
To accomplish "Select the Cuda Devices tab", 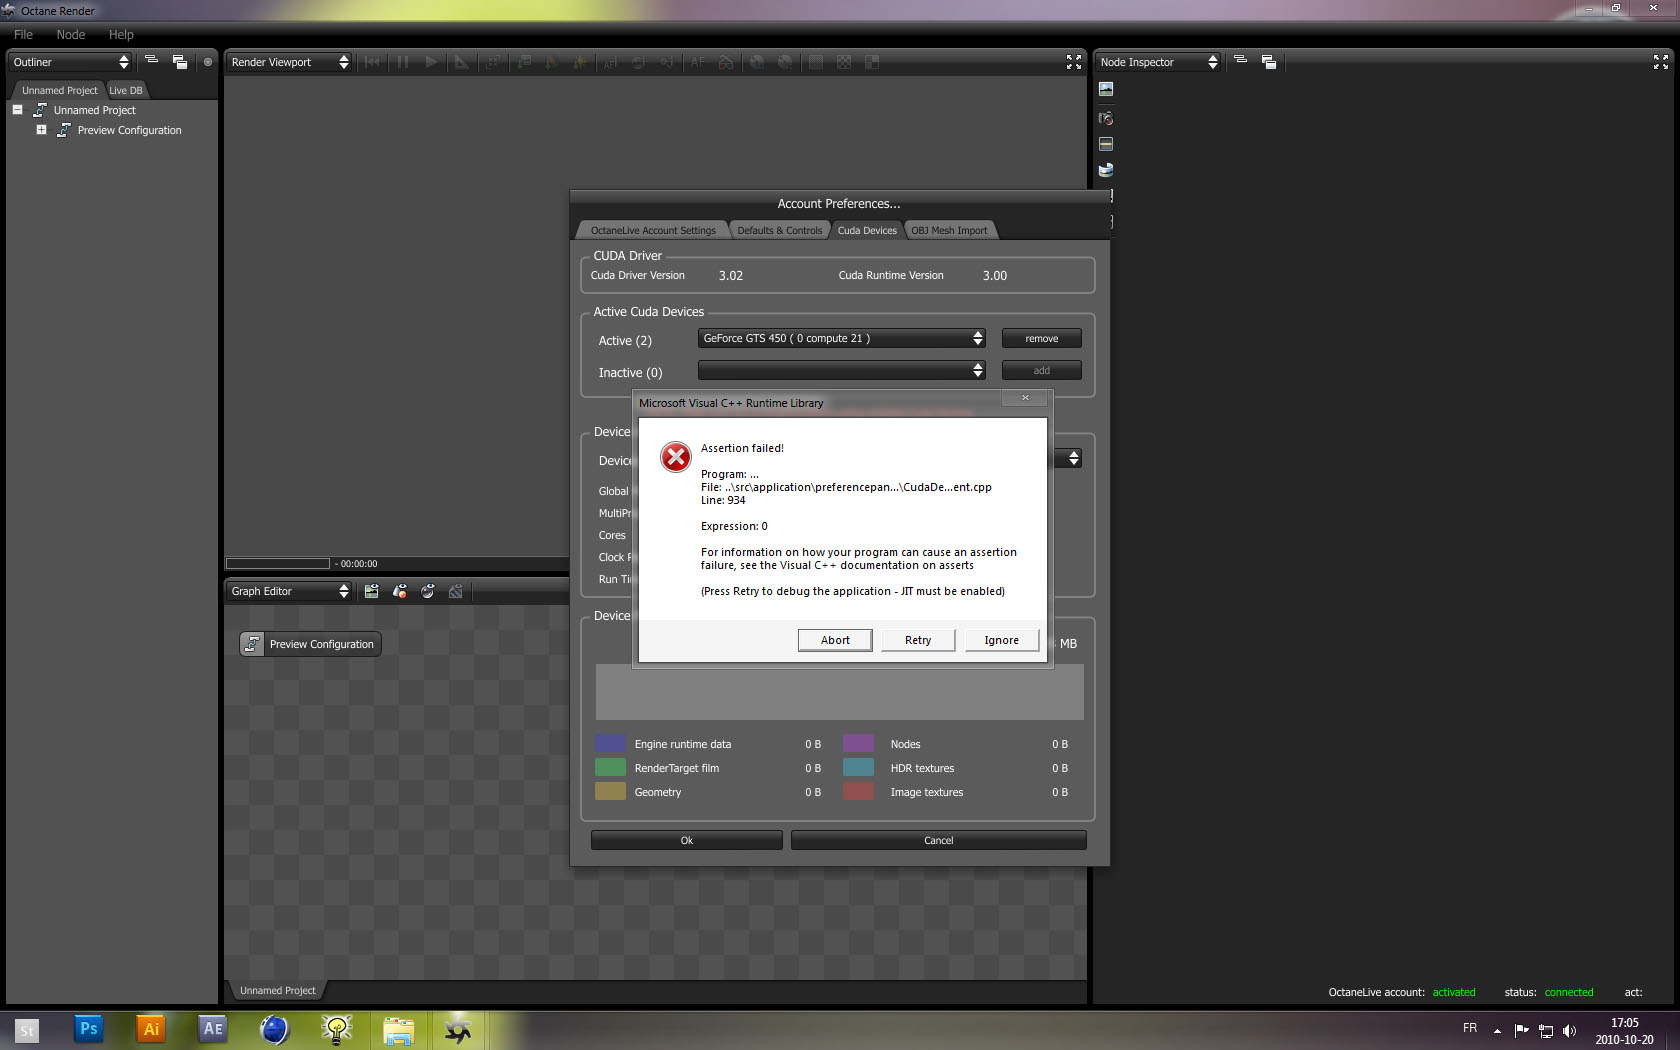I will [x=867, y=230].
